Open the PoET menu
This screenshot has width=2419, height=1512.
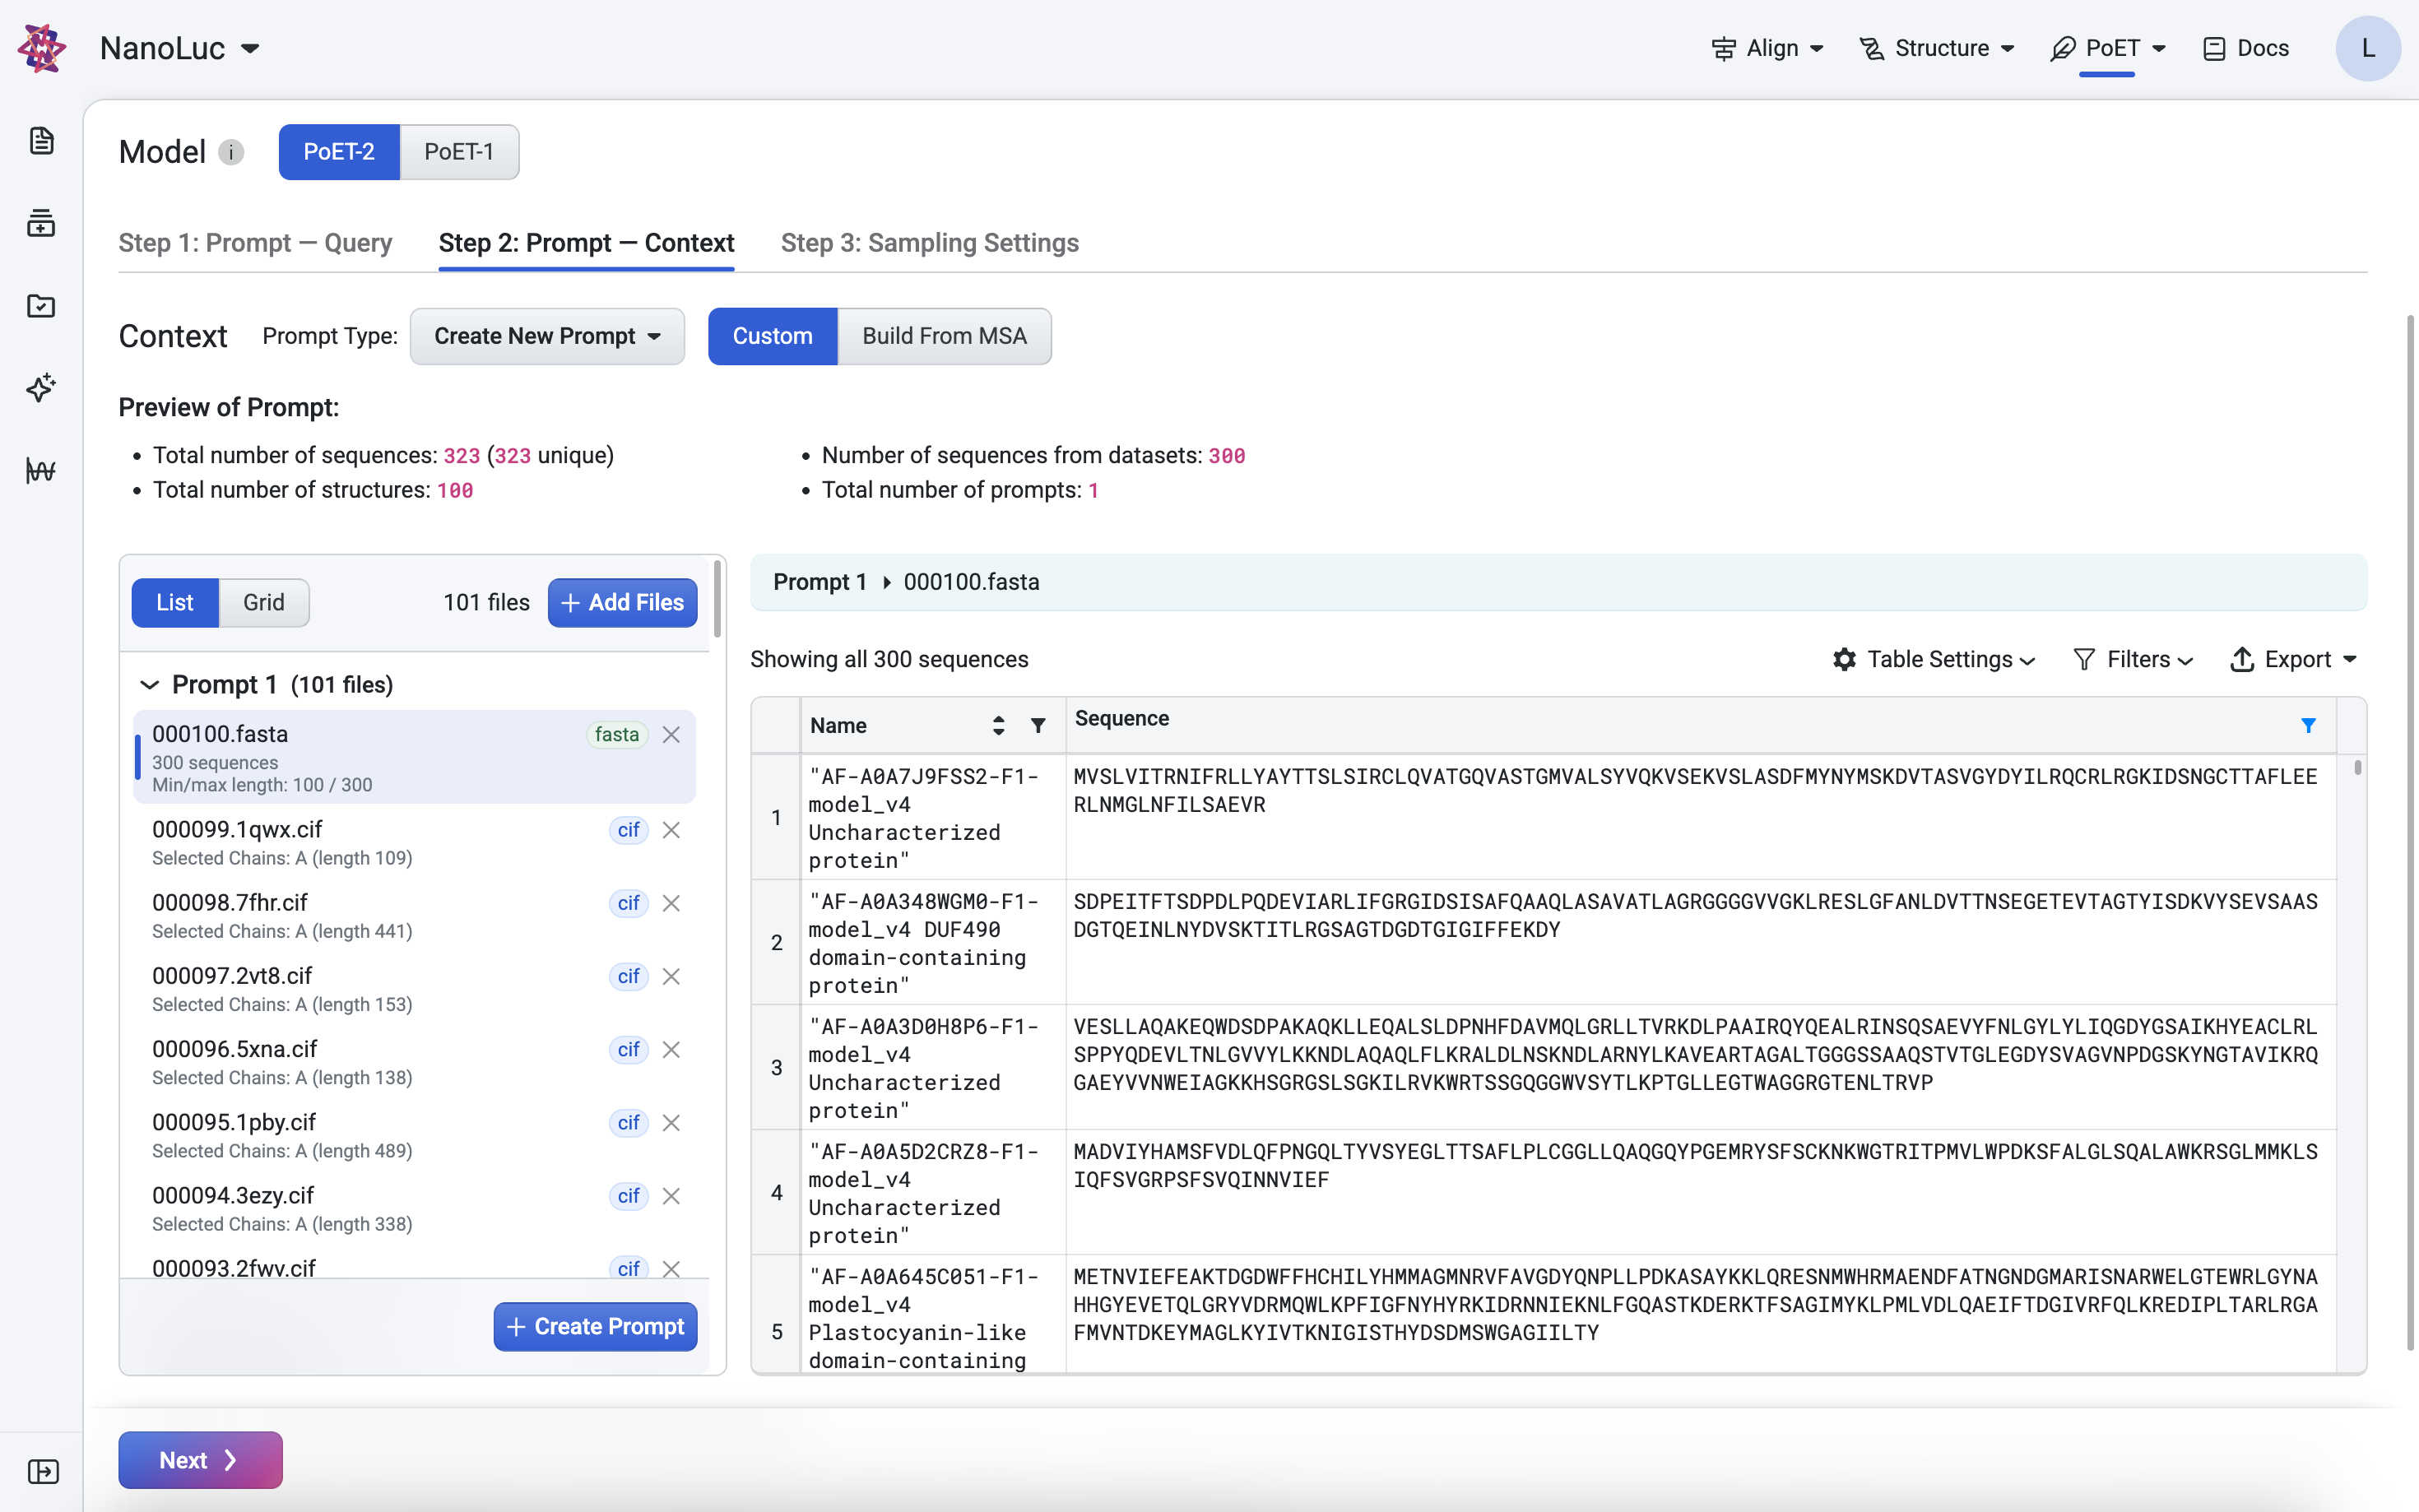click(2108, 48)
